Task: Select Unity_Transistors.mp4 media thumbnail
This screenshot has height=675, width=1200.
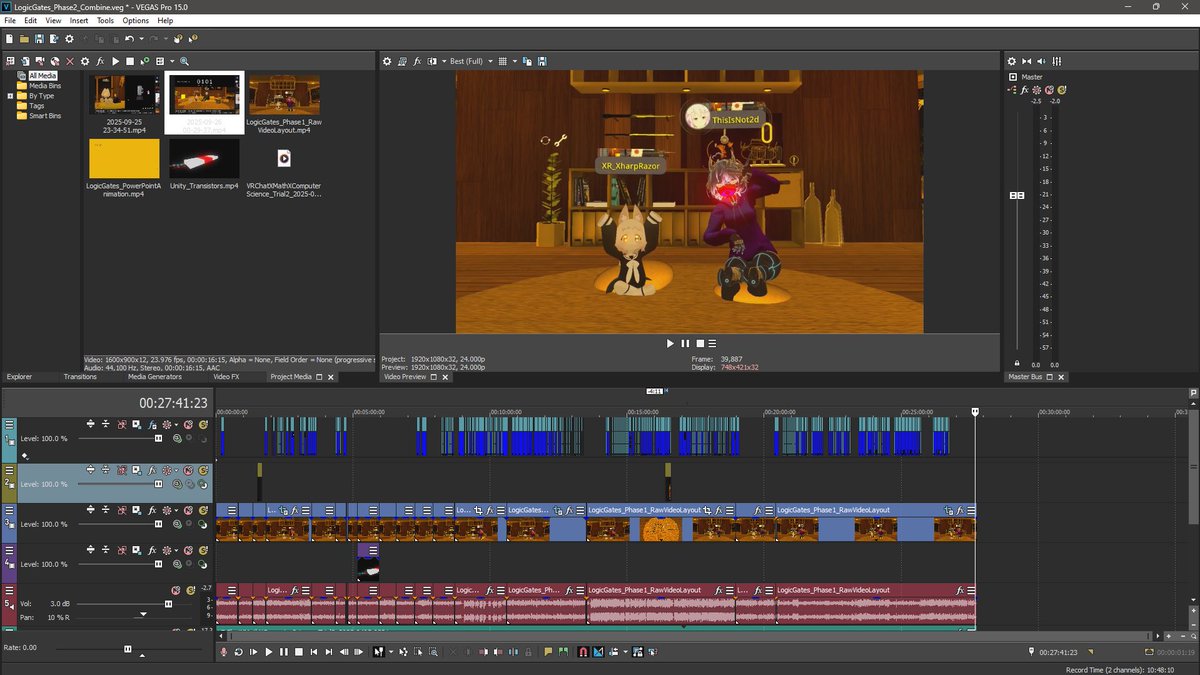Action: coord(204,158)
